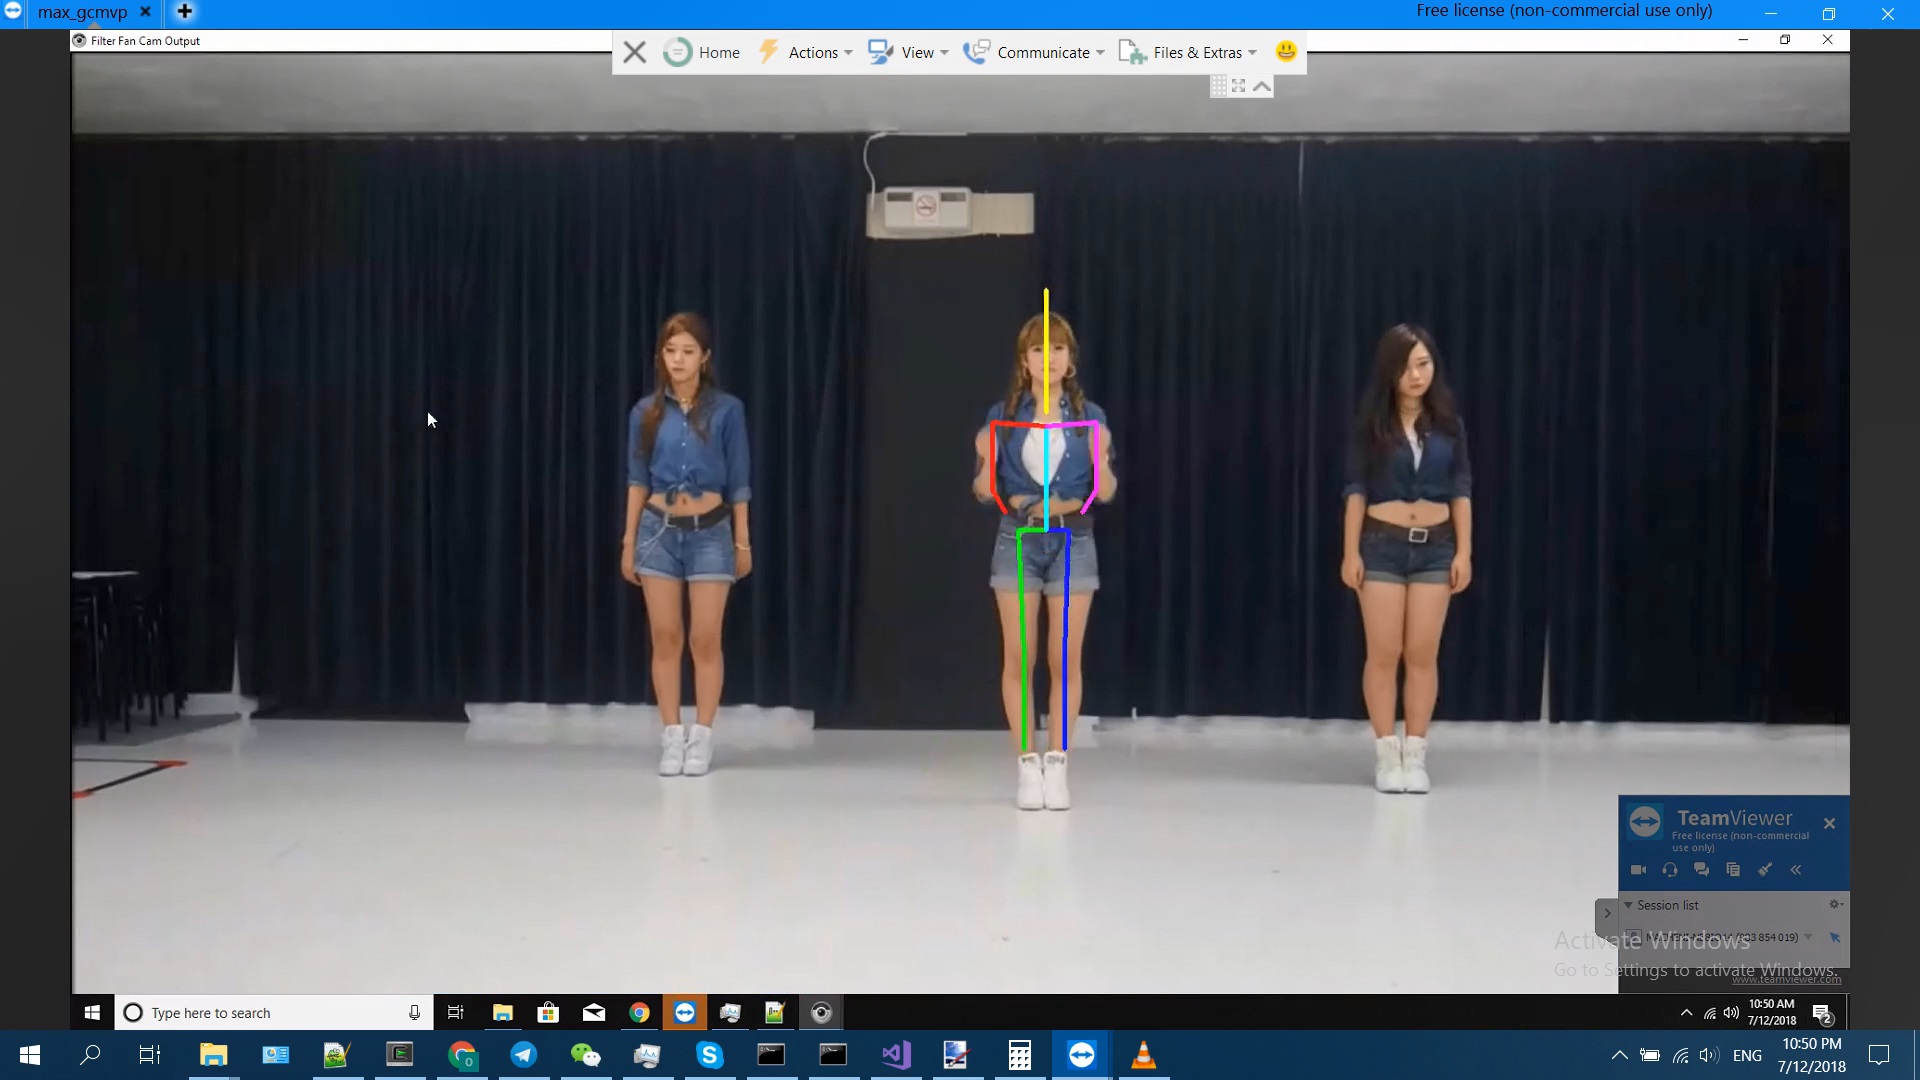Switch to the max_gcmvp session tab

[82, 13]
